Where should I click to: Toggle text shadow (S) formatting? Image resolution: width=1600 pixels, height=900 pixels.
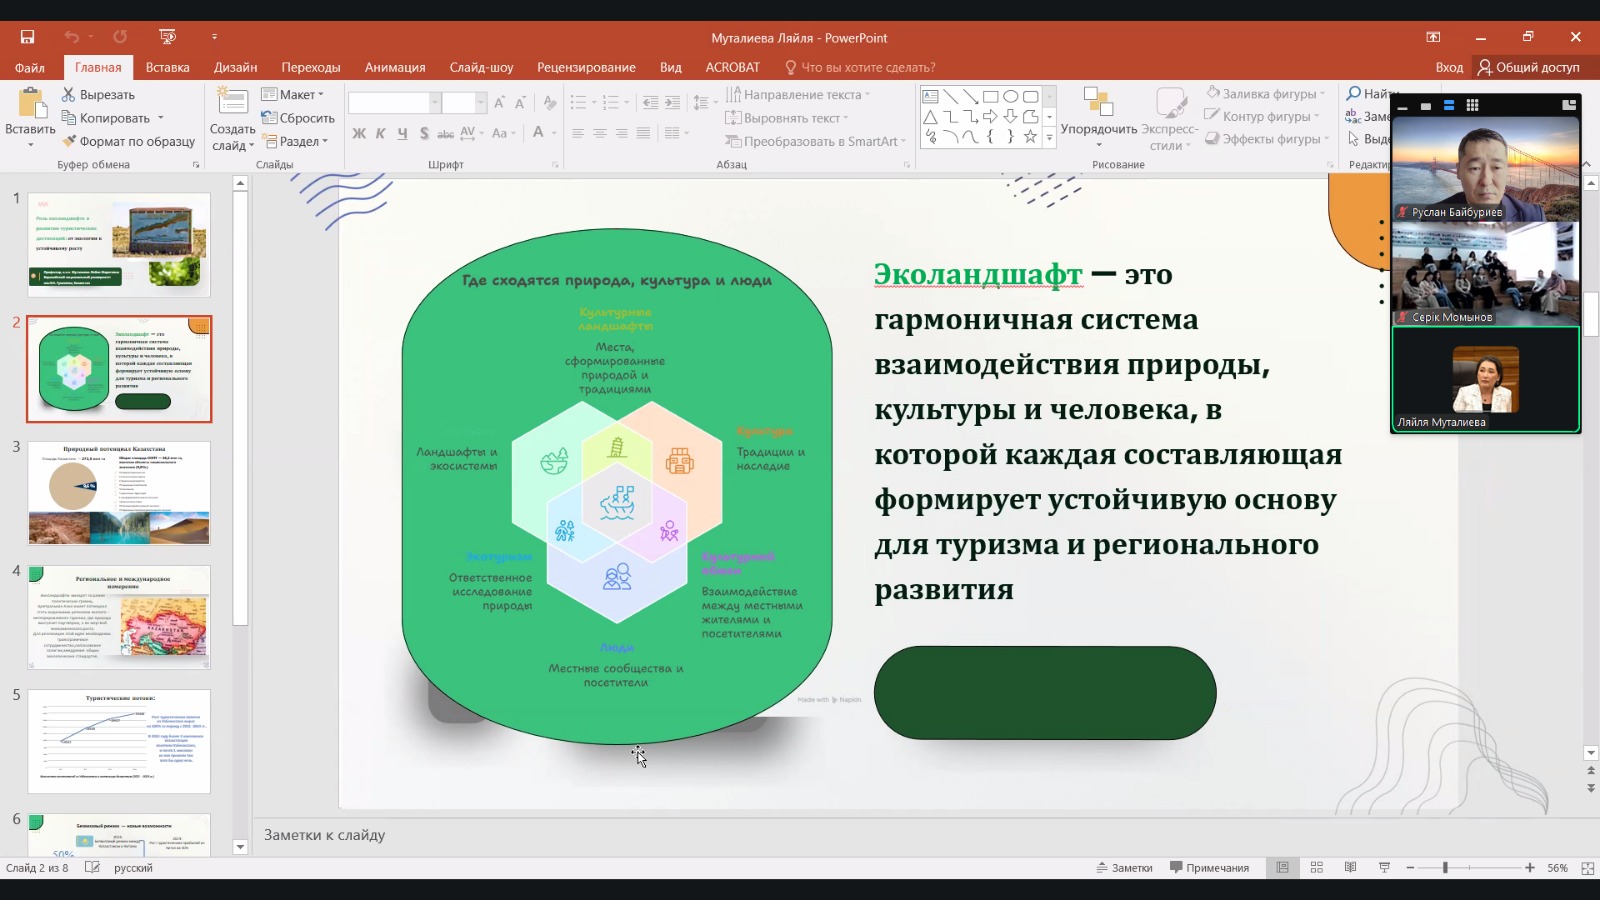click(x=424, y=133)
